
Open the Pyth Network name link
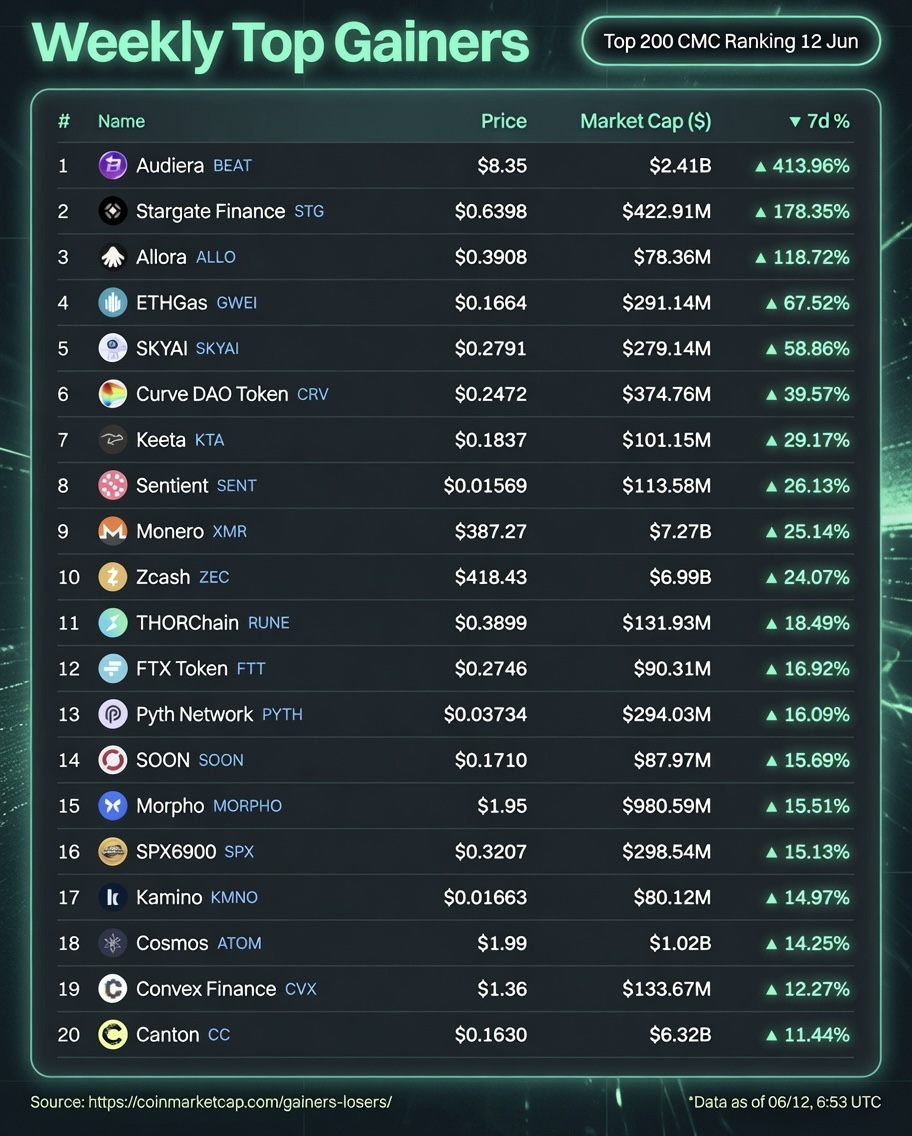(195, 714)
